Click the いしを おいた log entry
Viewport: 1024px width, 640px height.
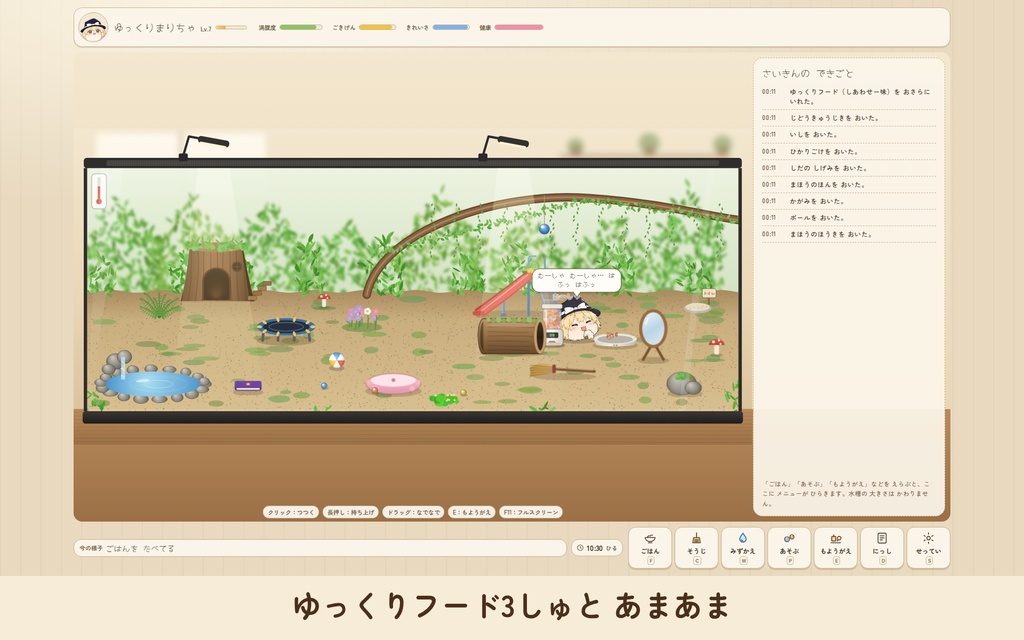(848, 135)
